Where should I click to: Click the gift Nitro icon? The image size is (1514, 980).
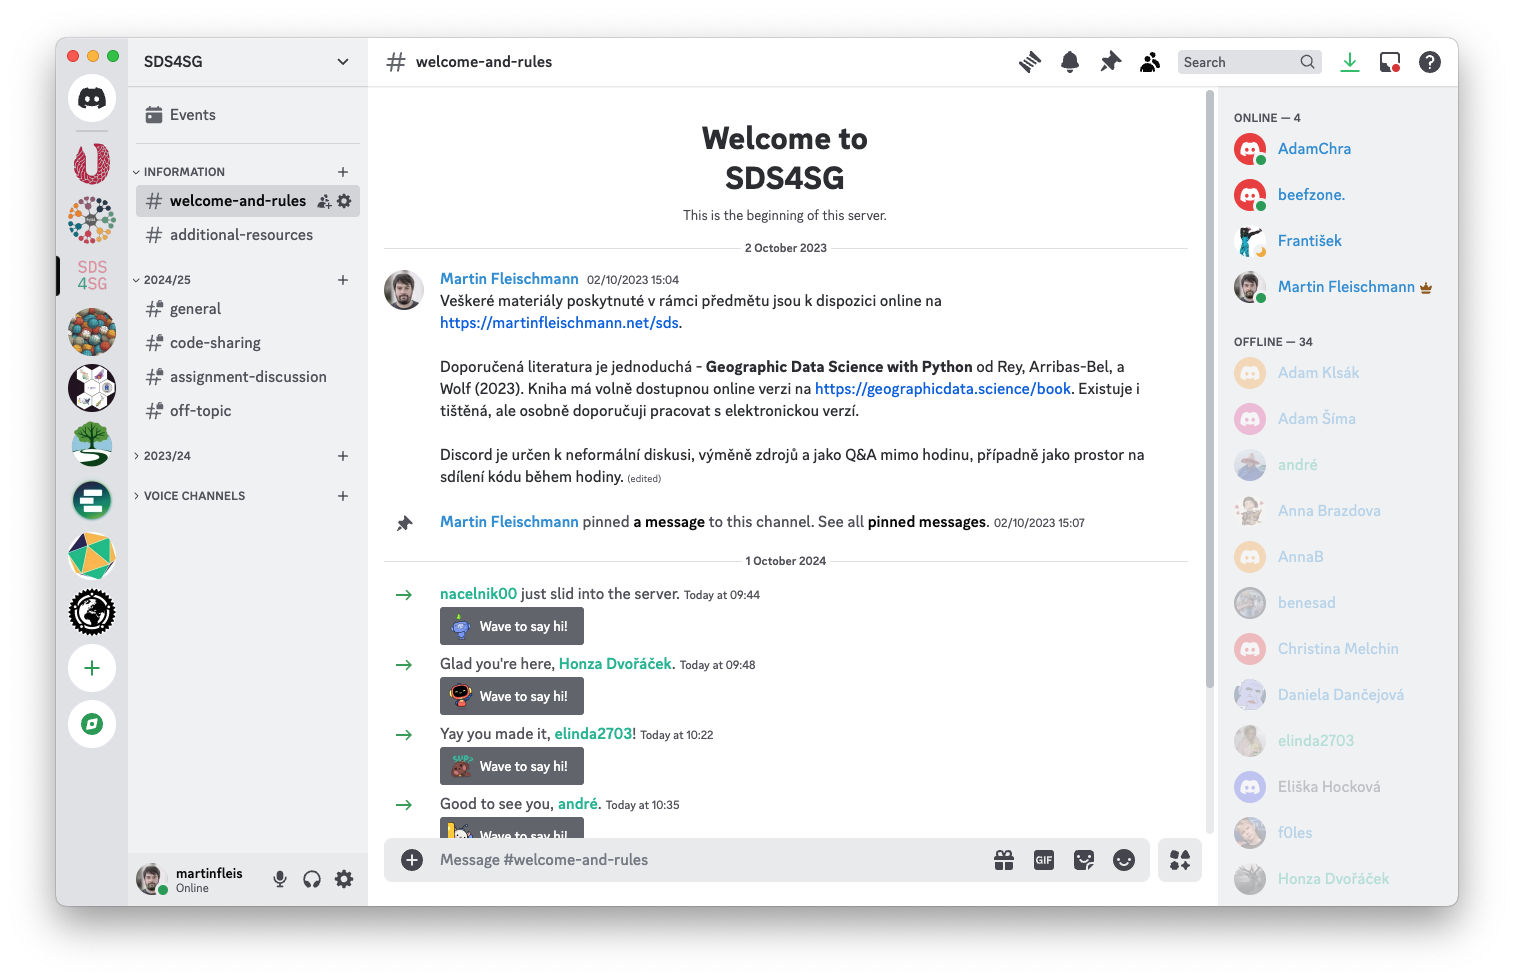[1004, 860]
